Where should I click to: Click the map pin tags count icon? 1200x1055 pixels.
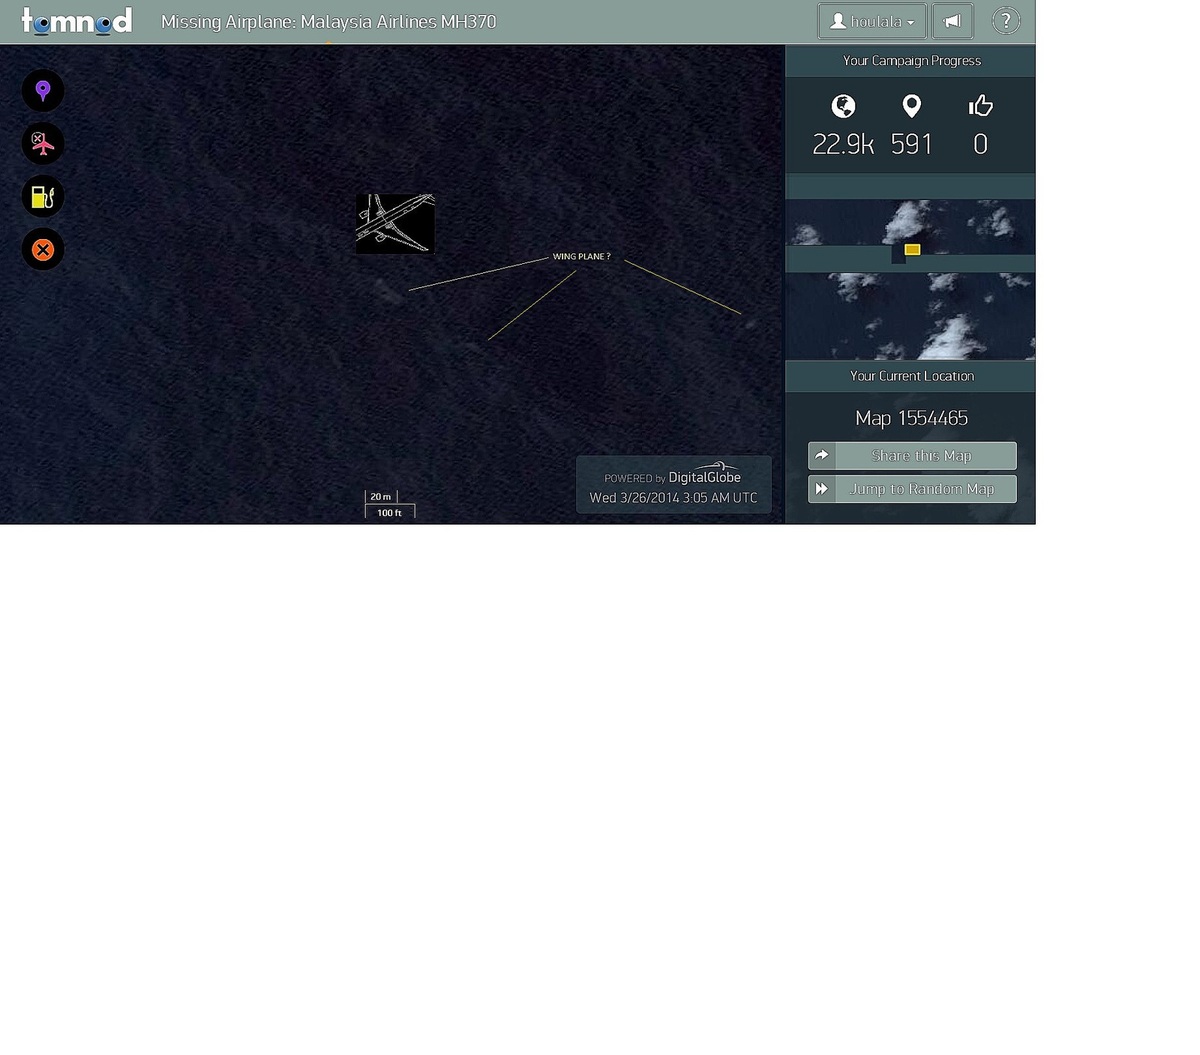click(912, 106)
